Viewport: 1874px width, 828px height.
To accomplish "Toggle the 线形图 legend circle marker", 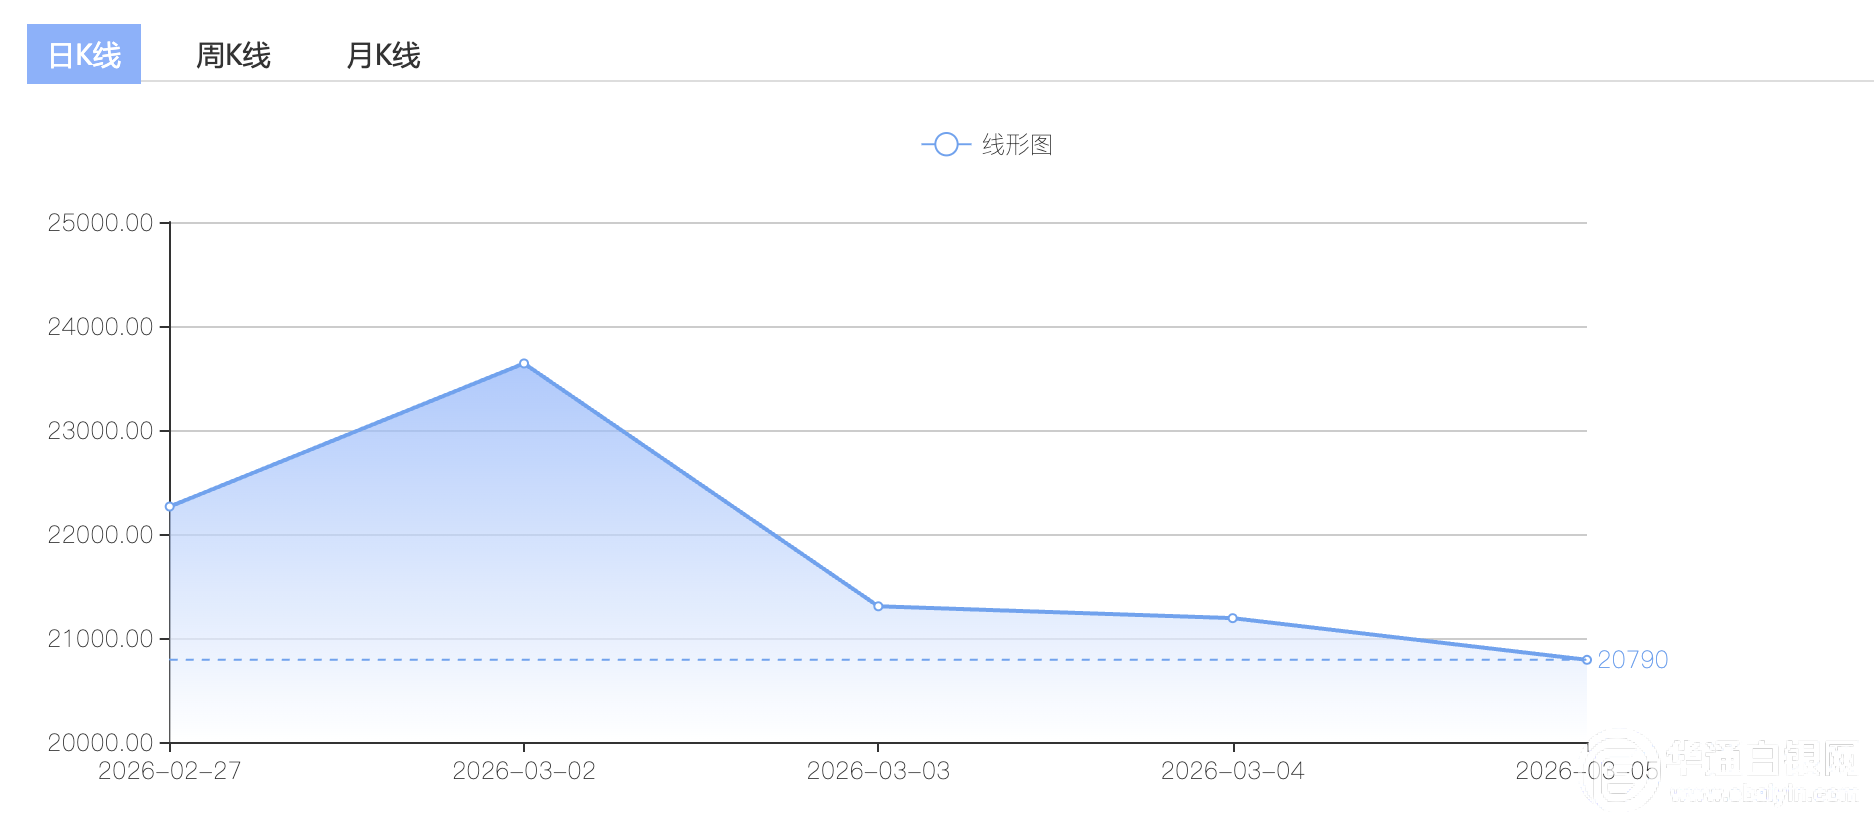I will 946,145.
